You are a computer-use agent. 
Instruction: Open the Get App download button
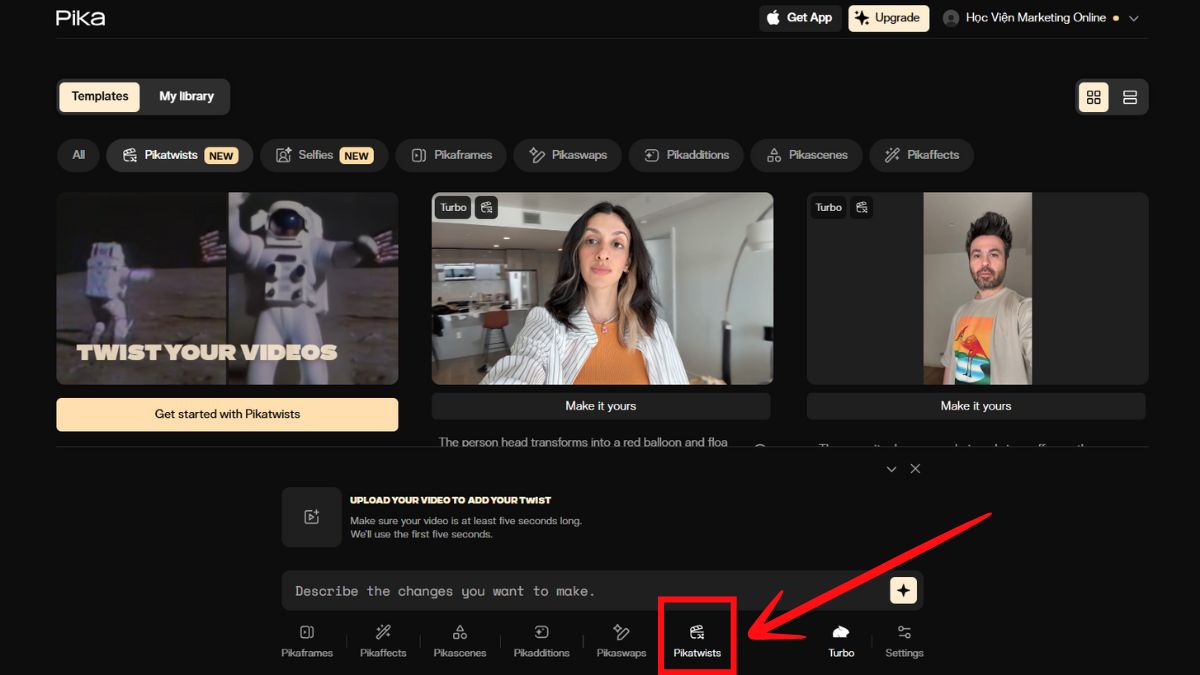(x=800, y=18)
